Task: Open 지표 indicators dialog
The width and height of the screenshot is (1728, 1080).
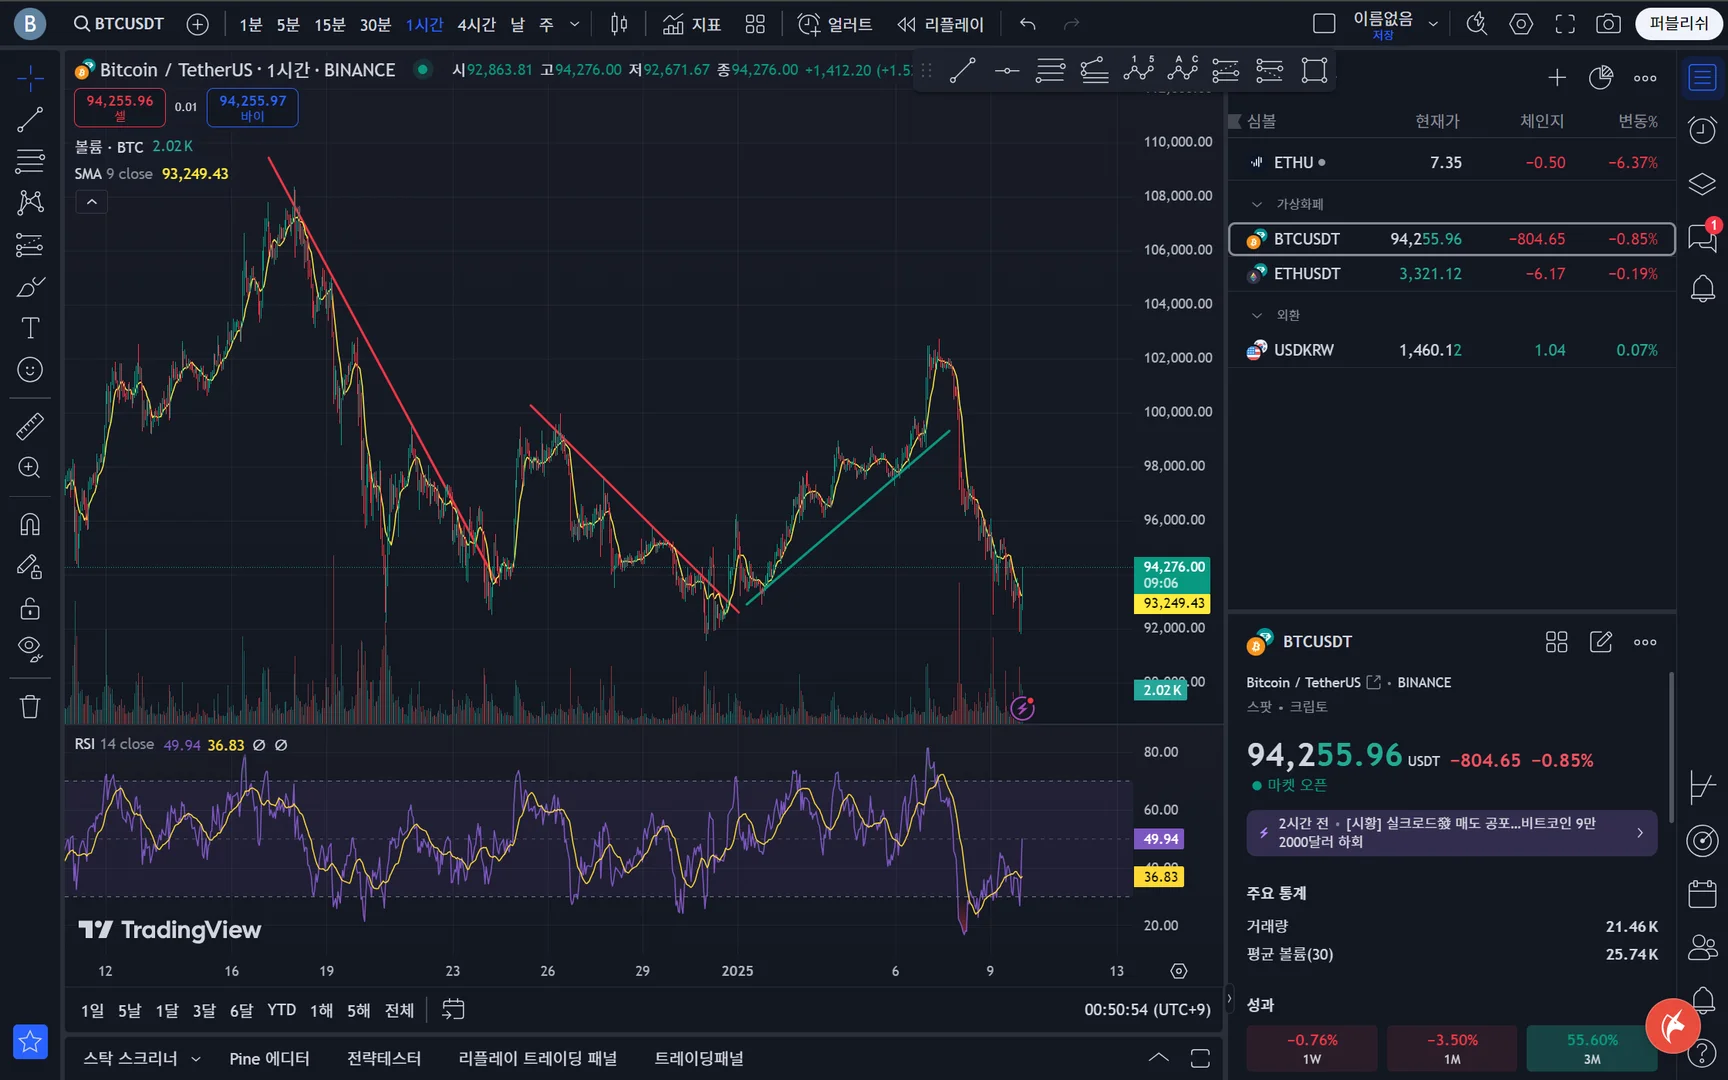Action: click(692, 24)
